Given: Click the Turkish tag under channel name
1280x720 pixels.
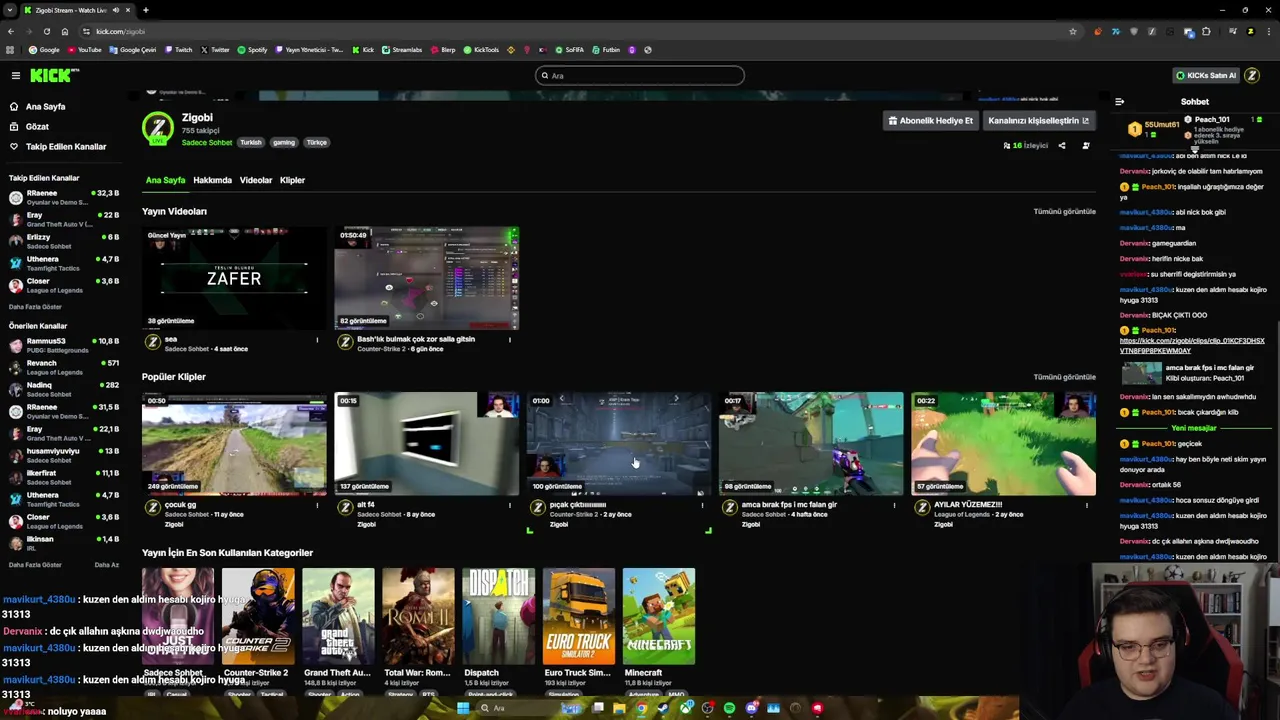Looking at the screenshot, I should tap(251, 143).
